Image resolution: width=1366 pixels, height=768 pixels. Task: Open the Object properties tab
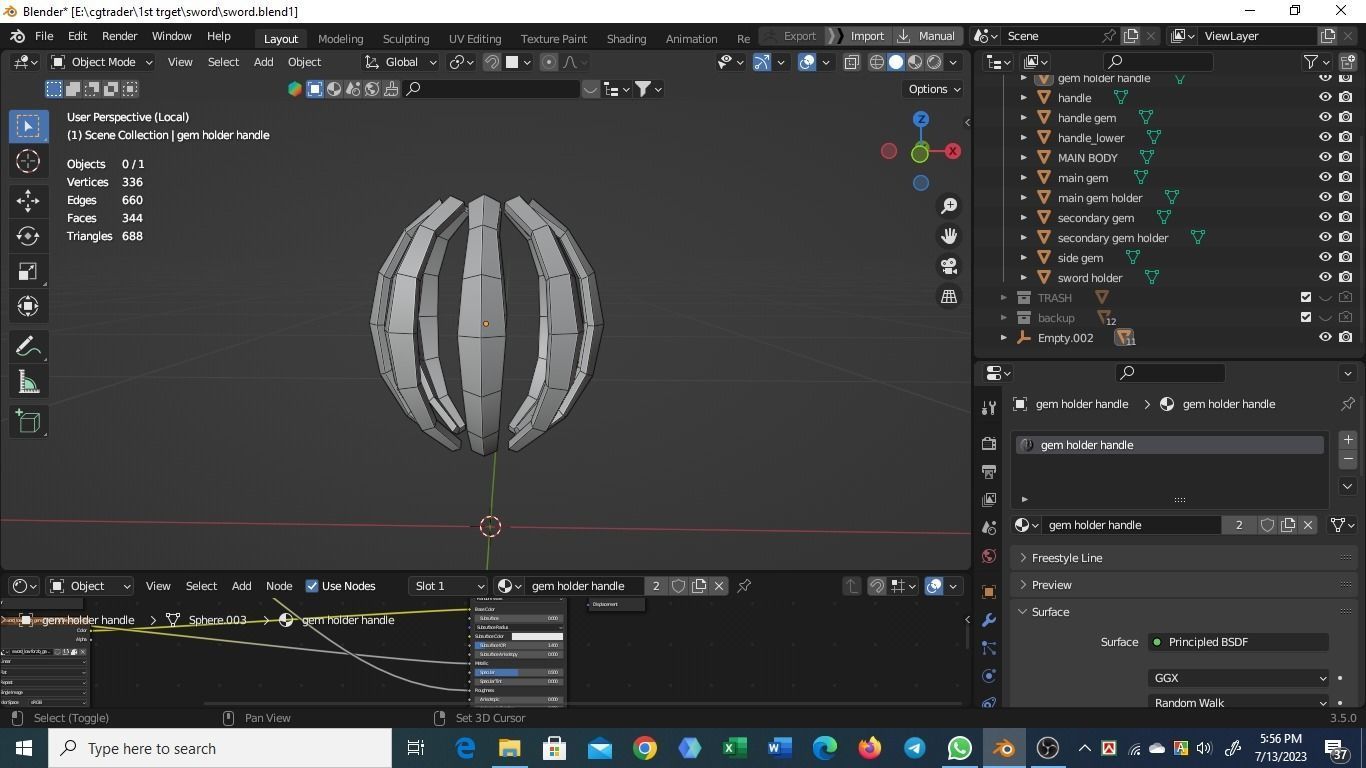pos(989,591)
